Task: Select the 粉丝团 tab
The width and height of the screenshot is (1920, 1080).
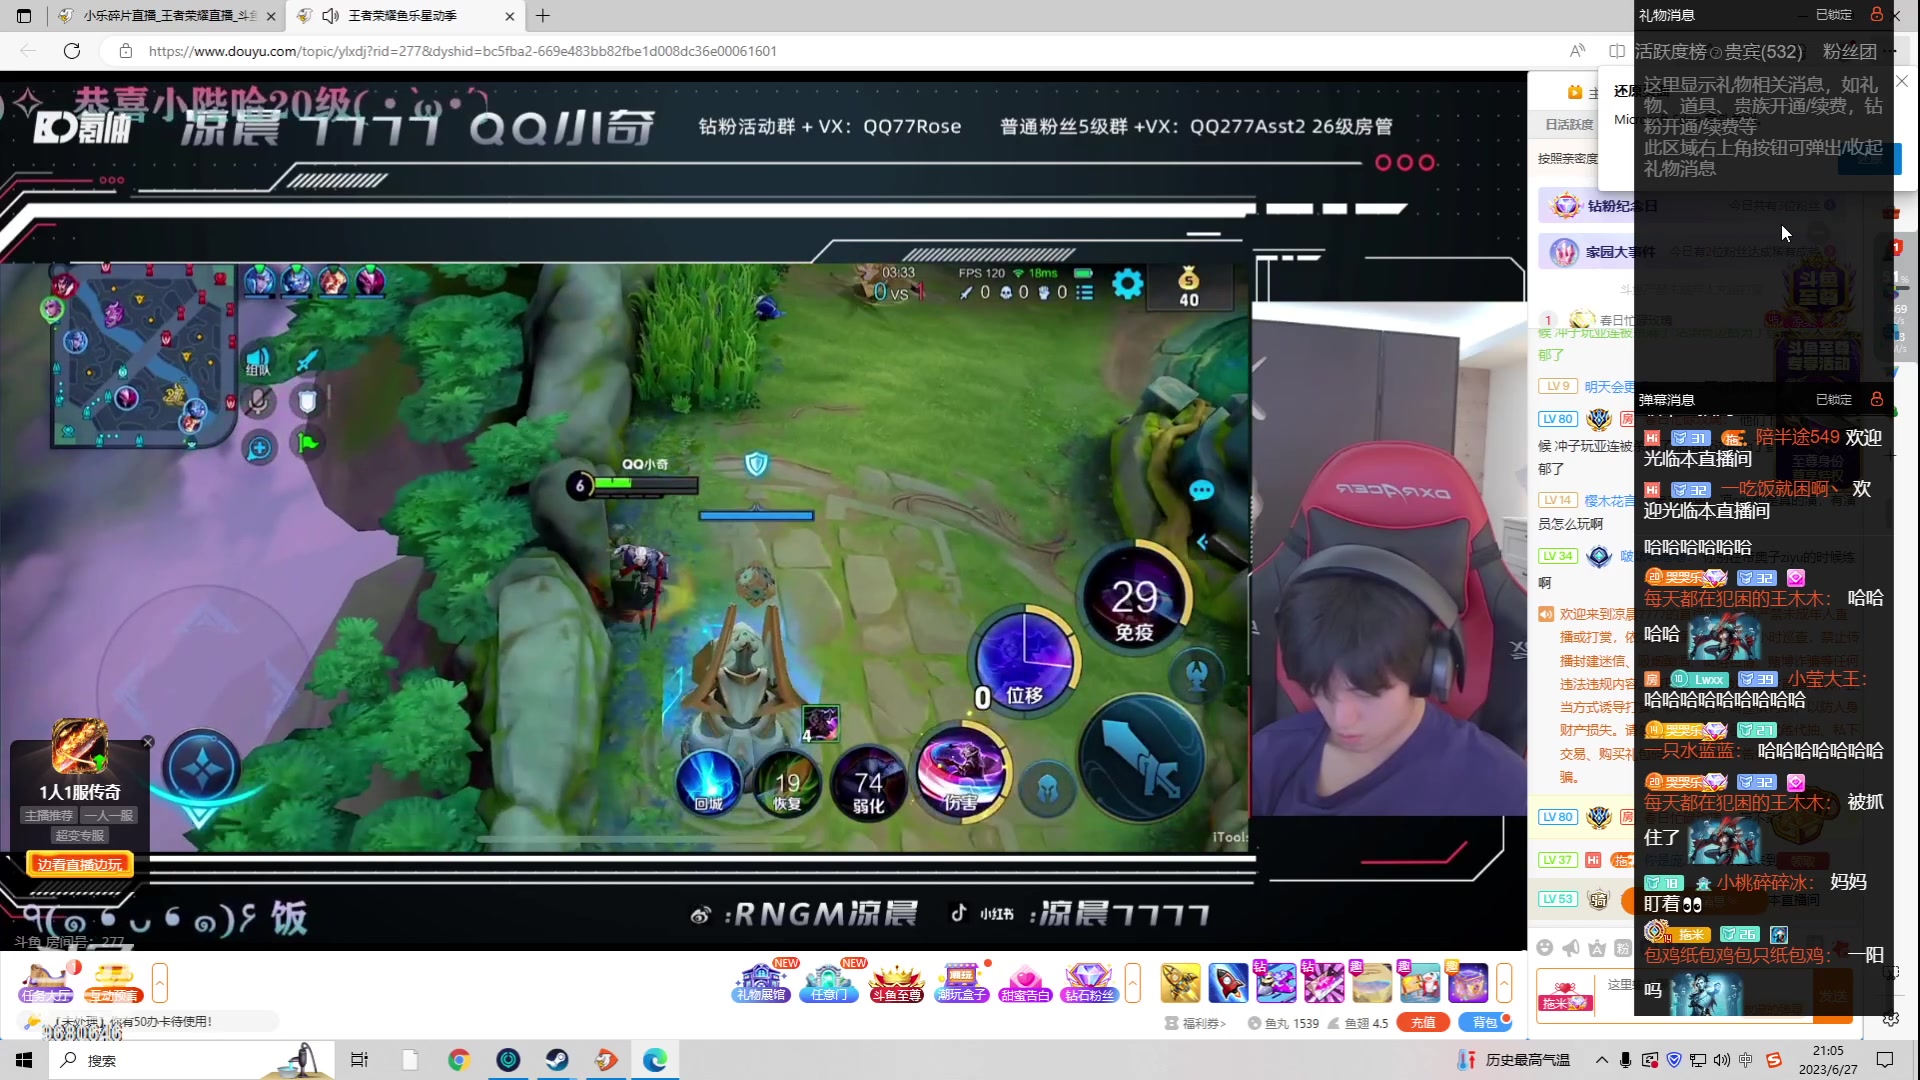Action: click(x=1850, y=52)
